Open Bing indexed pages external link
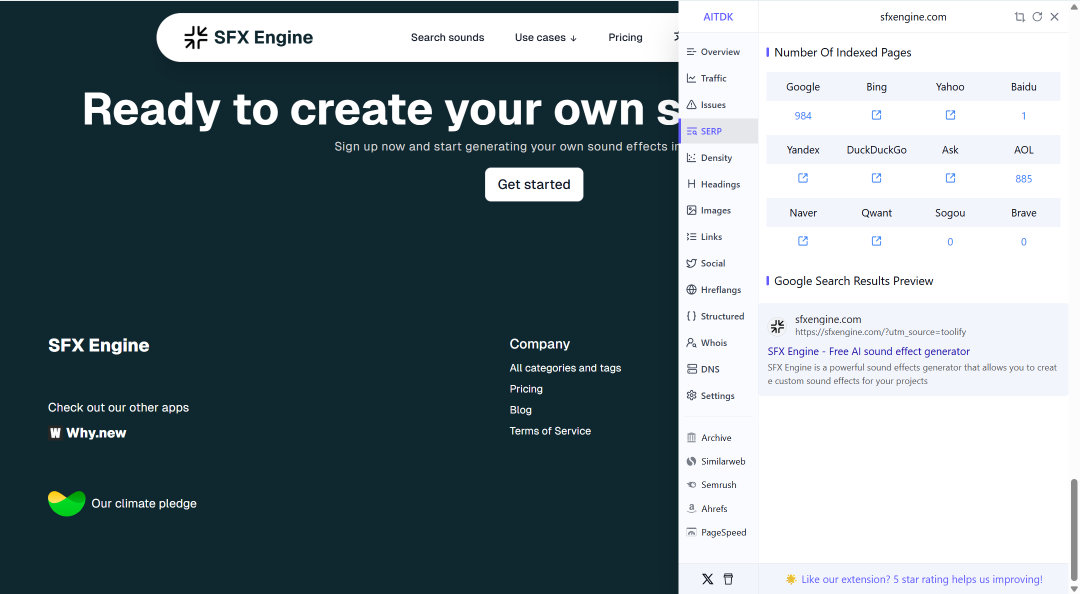 click(876, 115)
